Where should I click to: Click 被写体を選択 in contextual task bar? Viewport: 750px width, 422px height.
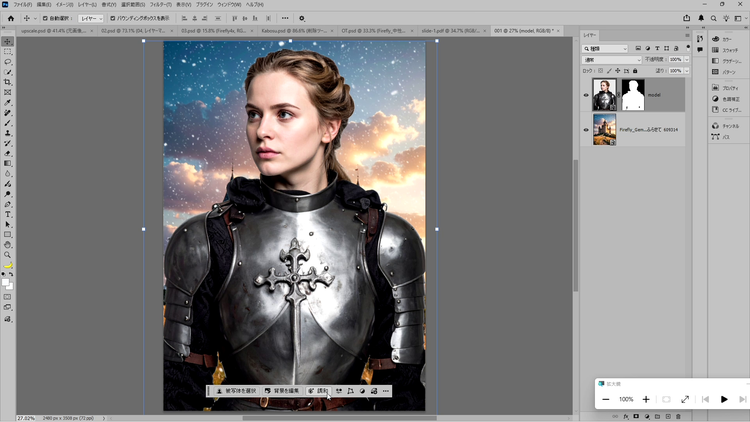coord(236,390)
